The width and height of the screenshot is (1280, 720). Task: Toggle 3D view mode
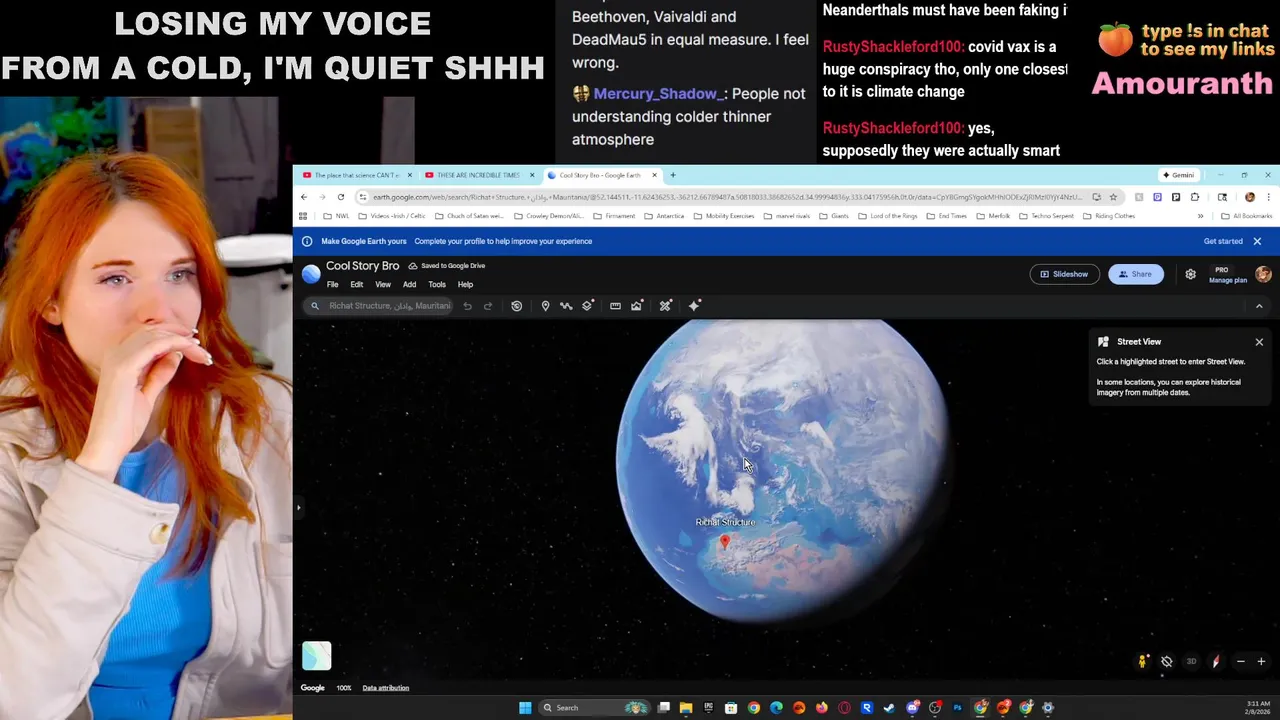click(1191, 662)
